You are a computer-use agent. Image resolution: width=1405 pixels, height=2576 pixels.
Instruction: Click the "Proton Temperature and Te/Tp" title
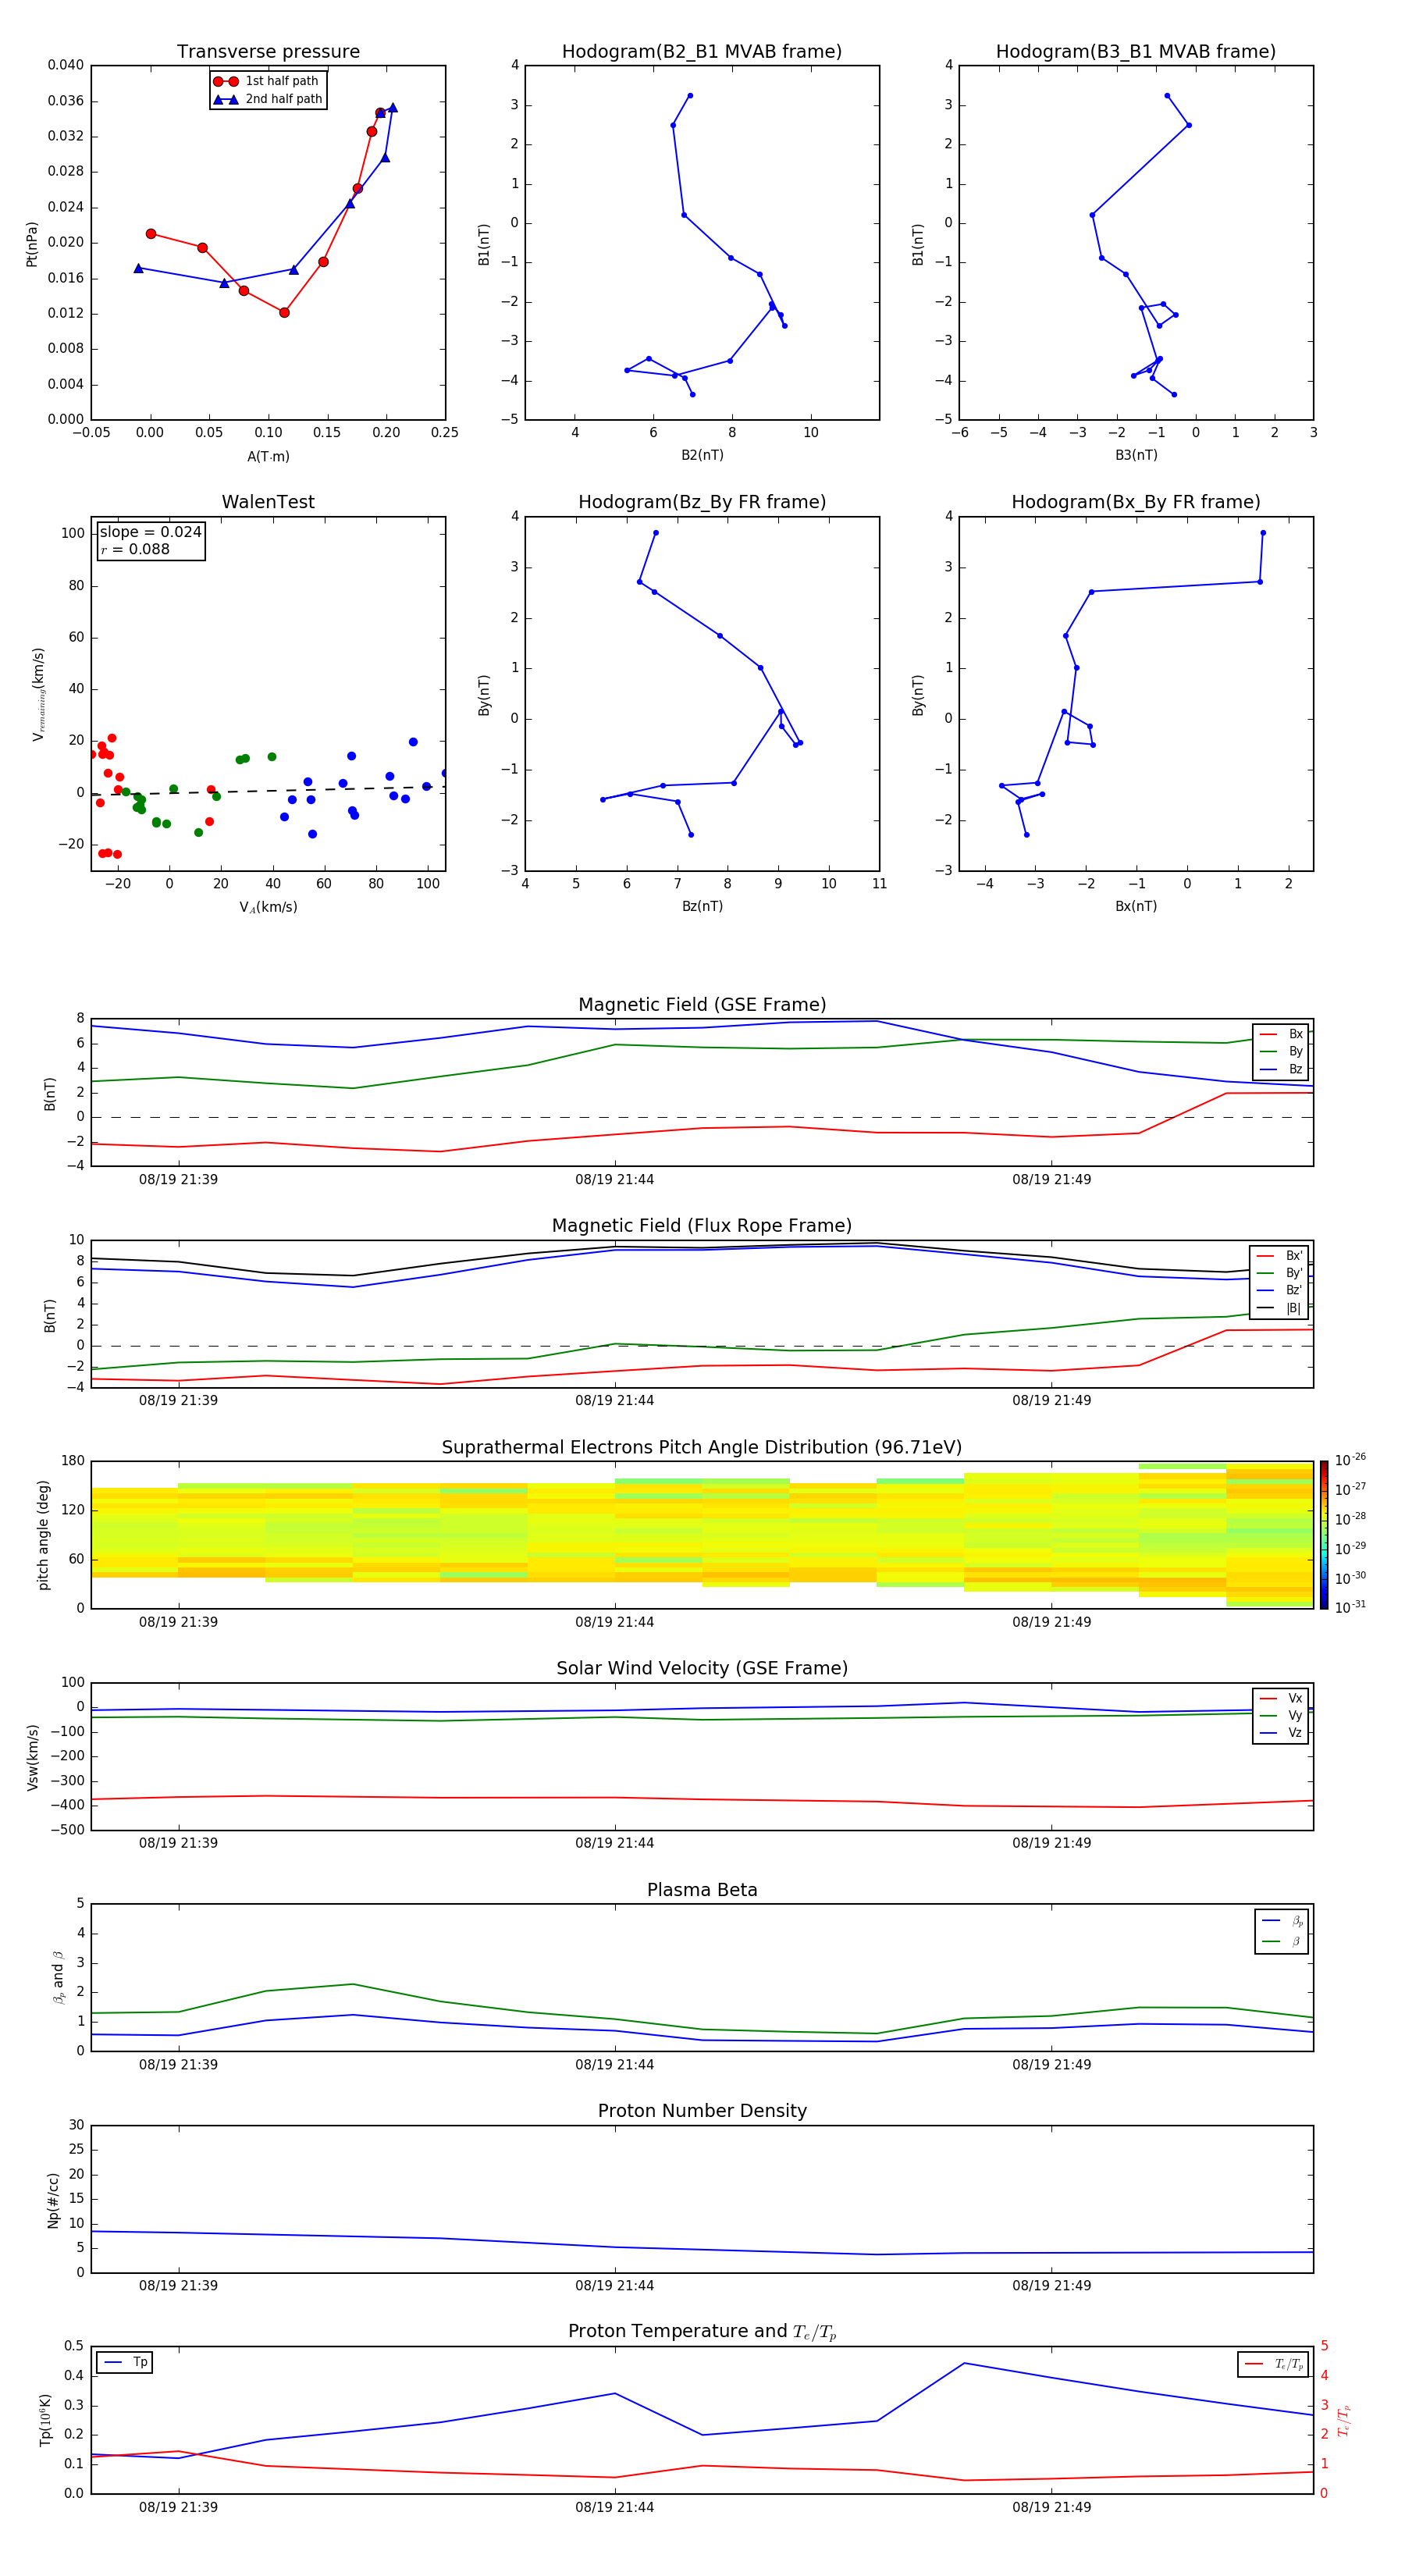pos(702,2331)
